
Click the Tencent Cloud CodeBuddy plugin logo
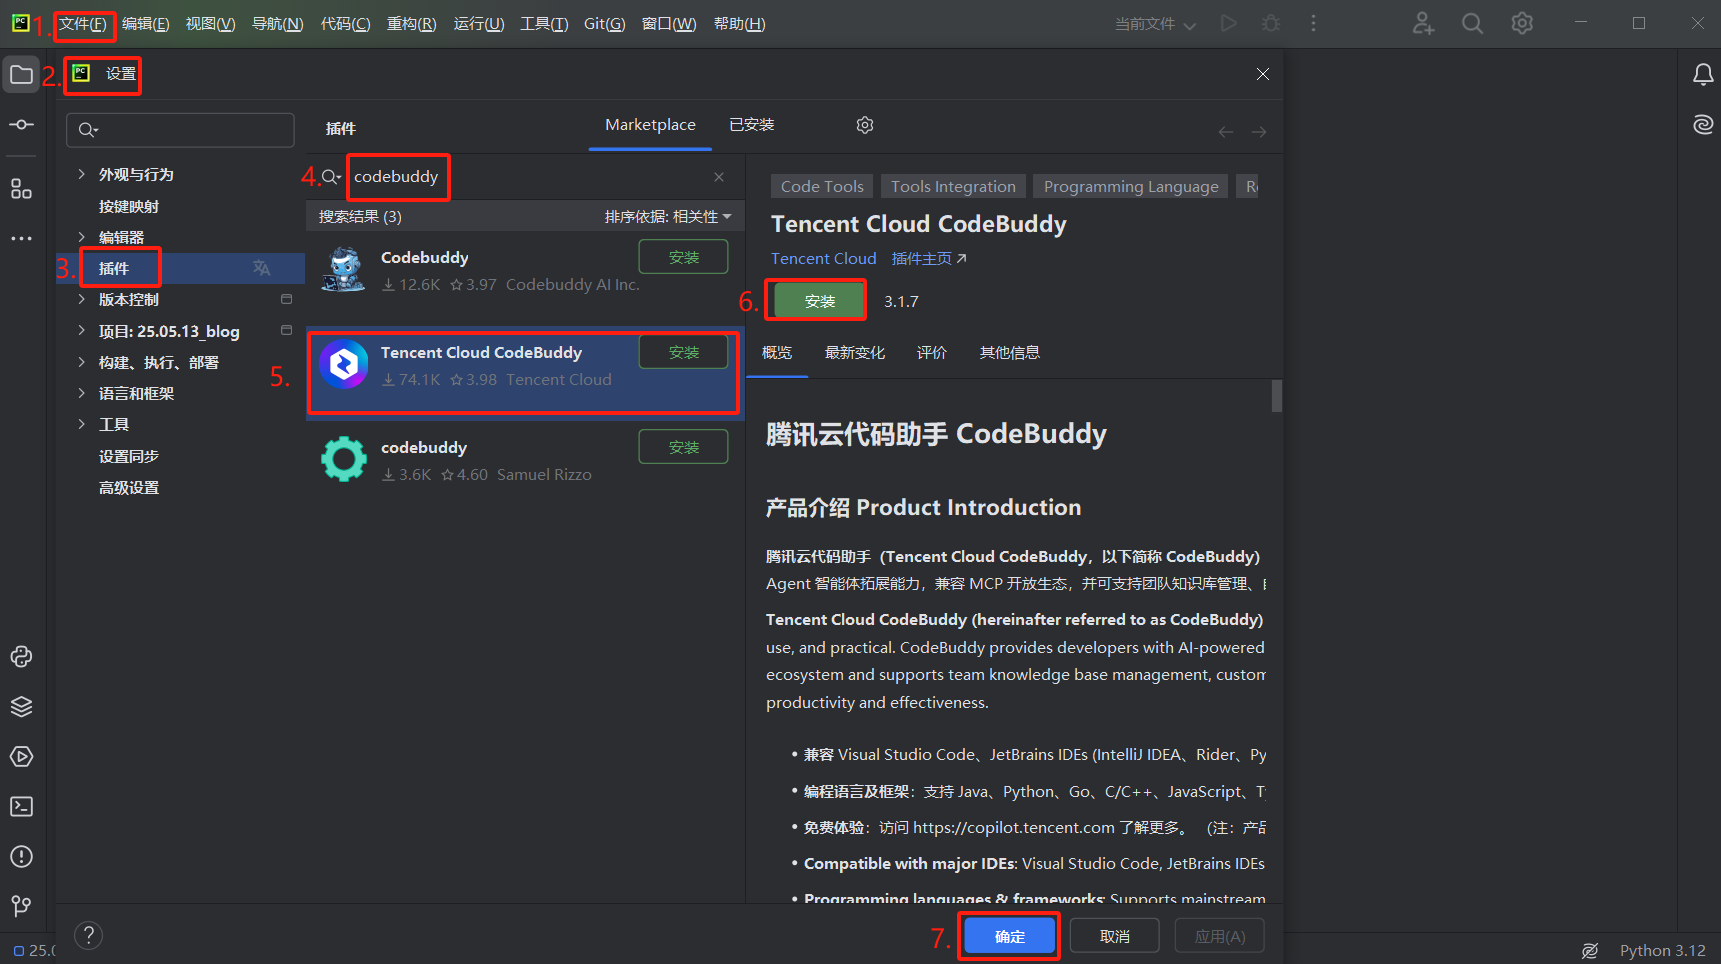[x=344, y=365]
